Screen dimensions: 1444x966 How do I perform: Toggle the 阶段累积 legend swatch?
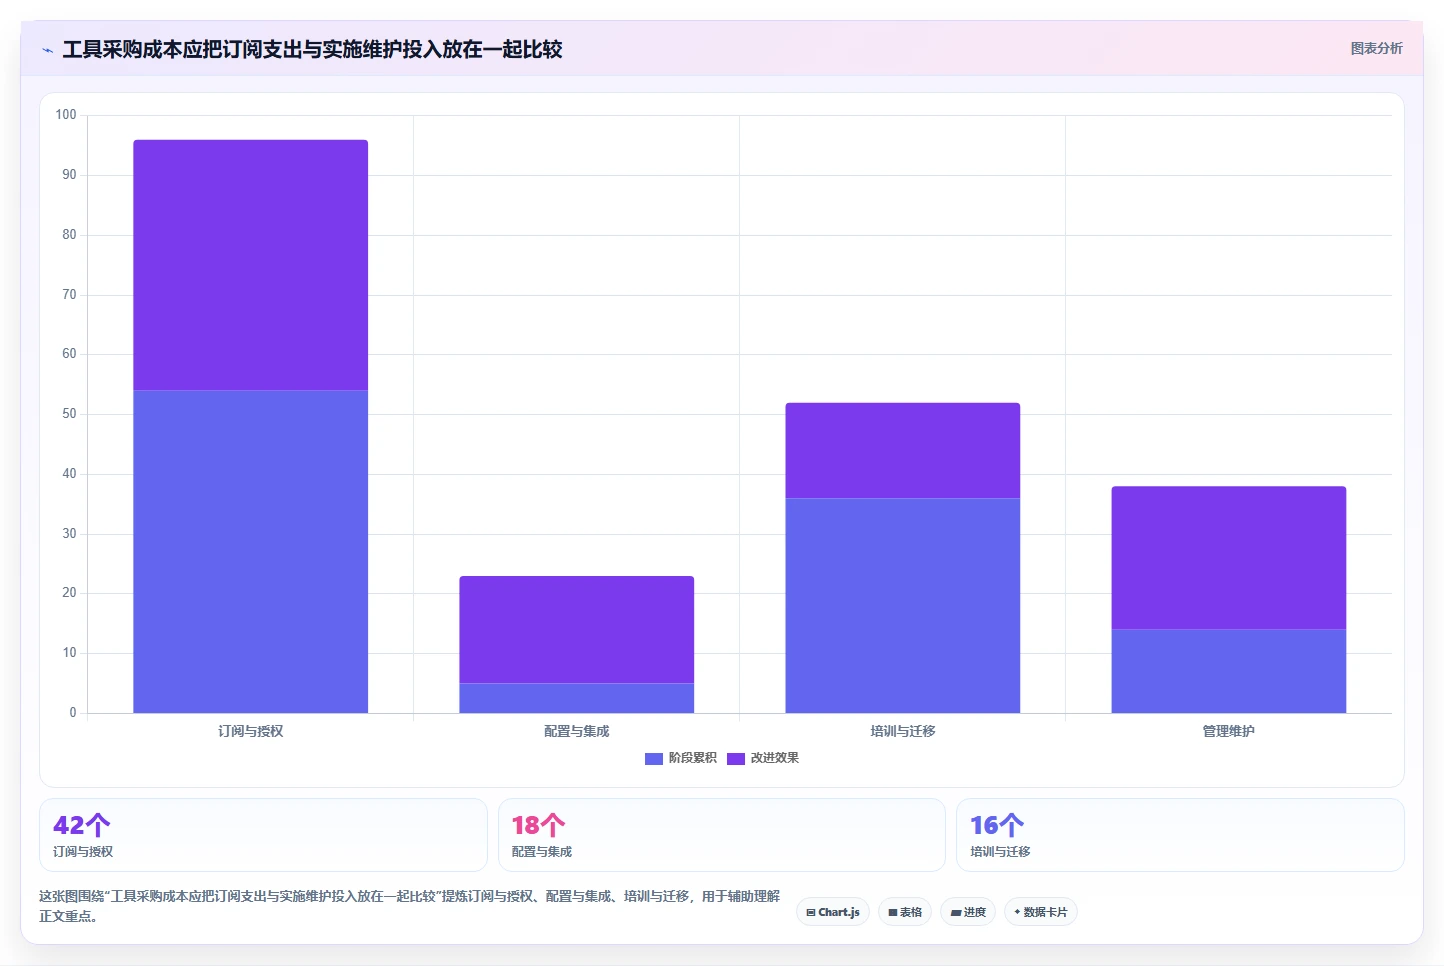(x=654, y=759)
